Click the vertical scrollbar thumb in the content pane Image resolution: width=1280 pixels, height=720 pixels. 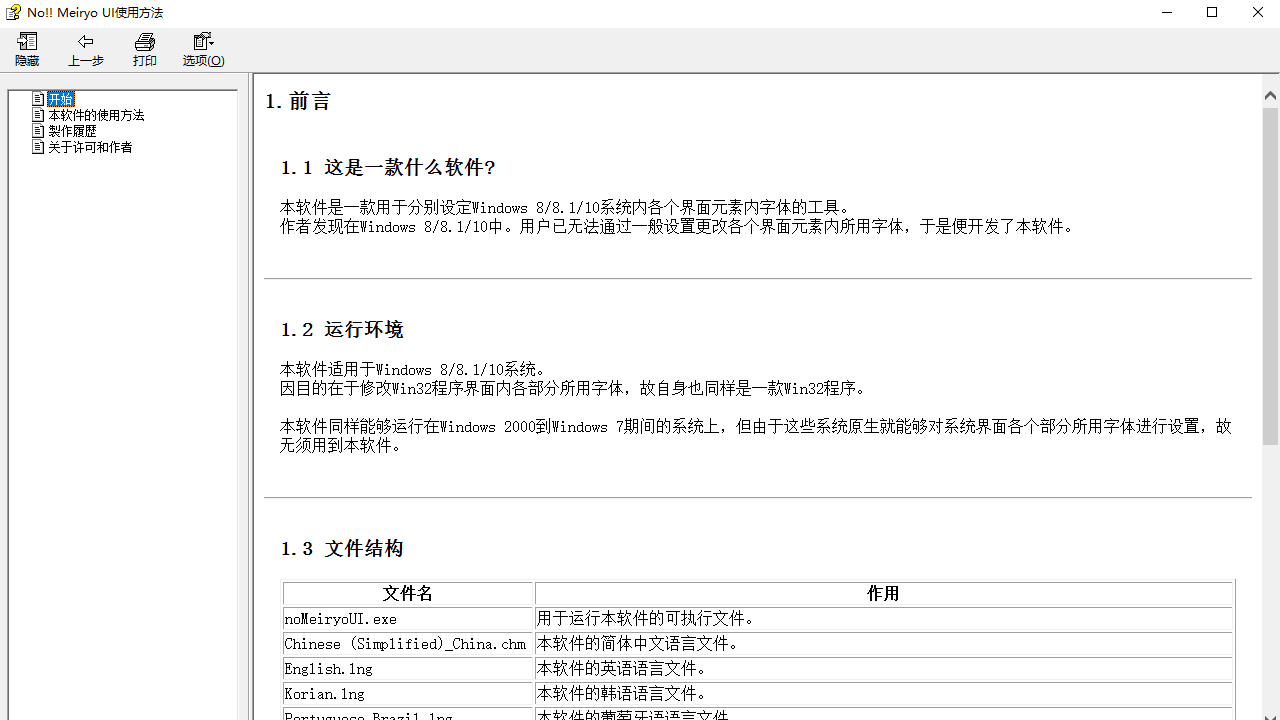coord(1270,275)
